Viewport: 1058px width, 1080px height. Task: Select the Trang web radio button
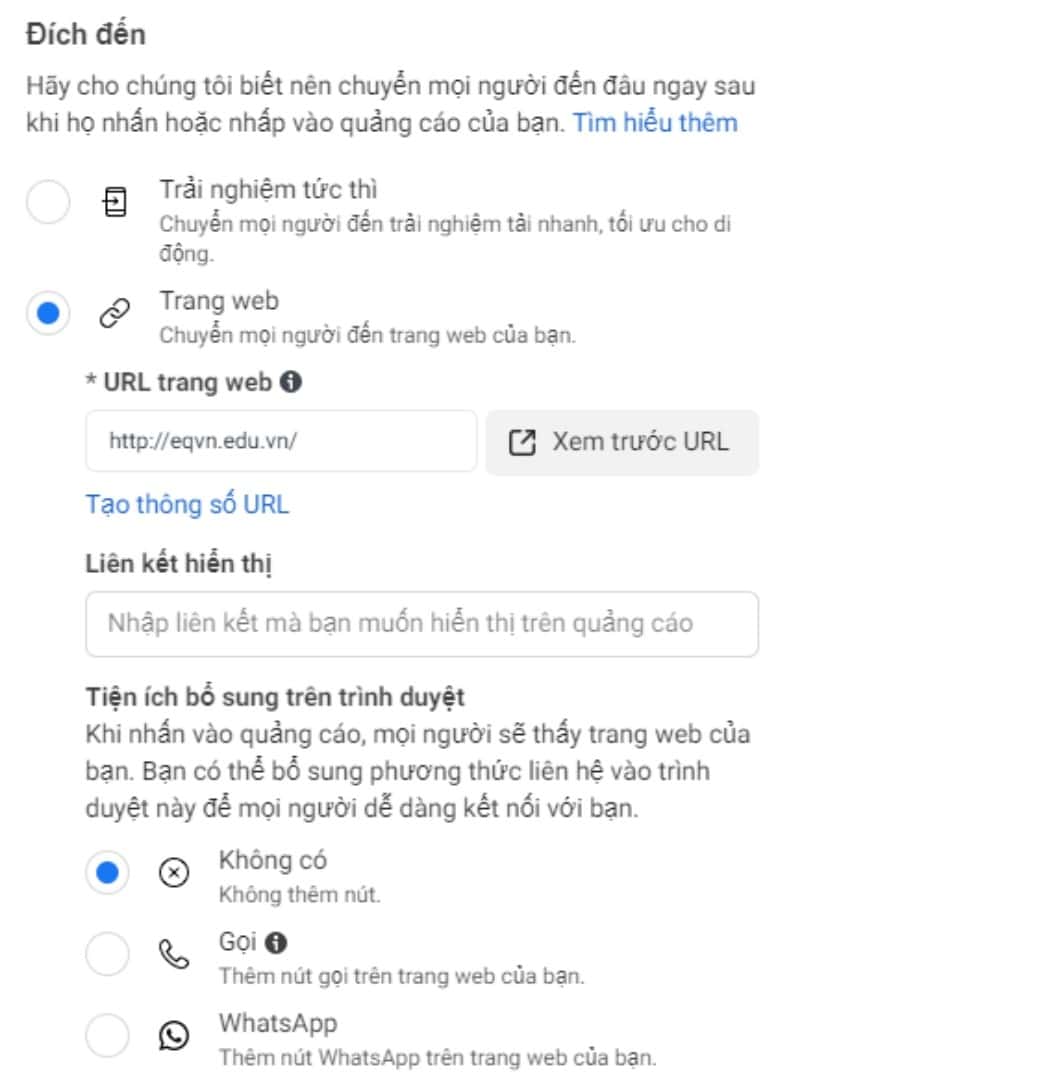click(x=48, y=315)
